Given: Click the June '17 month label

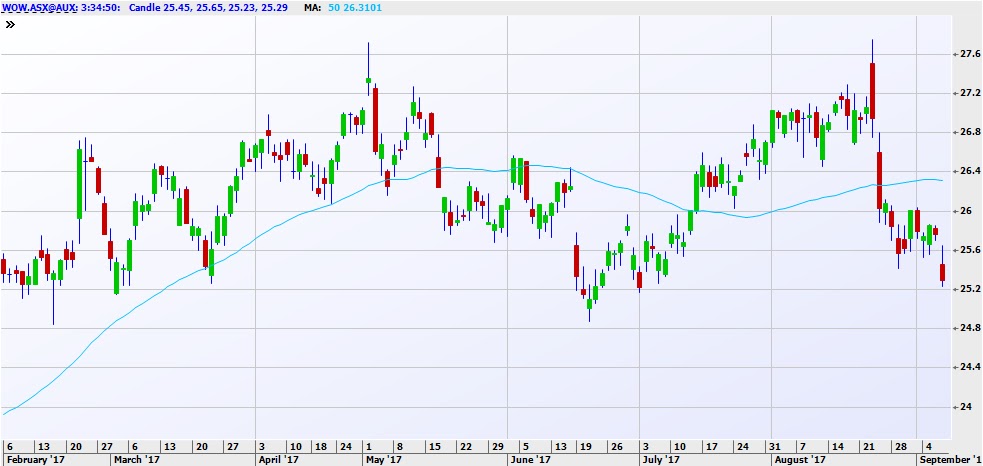Looking at the screenshot, I should tap(528, 460).
